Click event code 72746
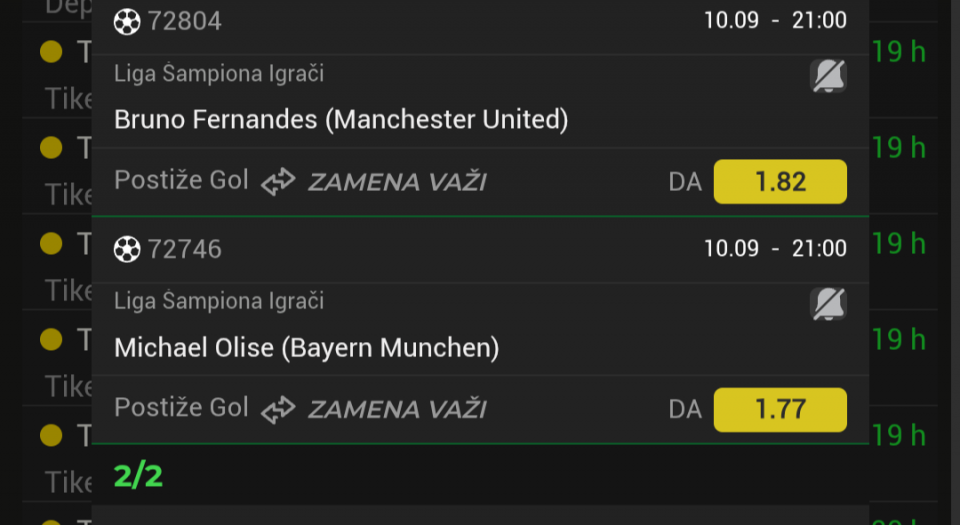960x525 pixels. click(185, 249)
